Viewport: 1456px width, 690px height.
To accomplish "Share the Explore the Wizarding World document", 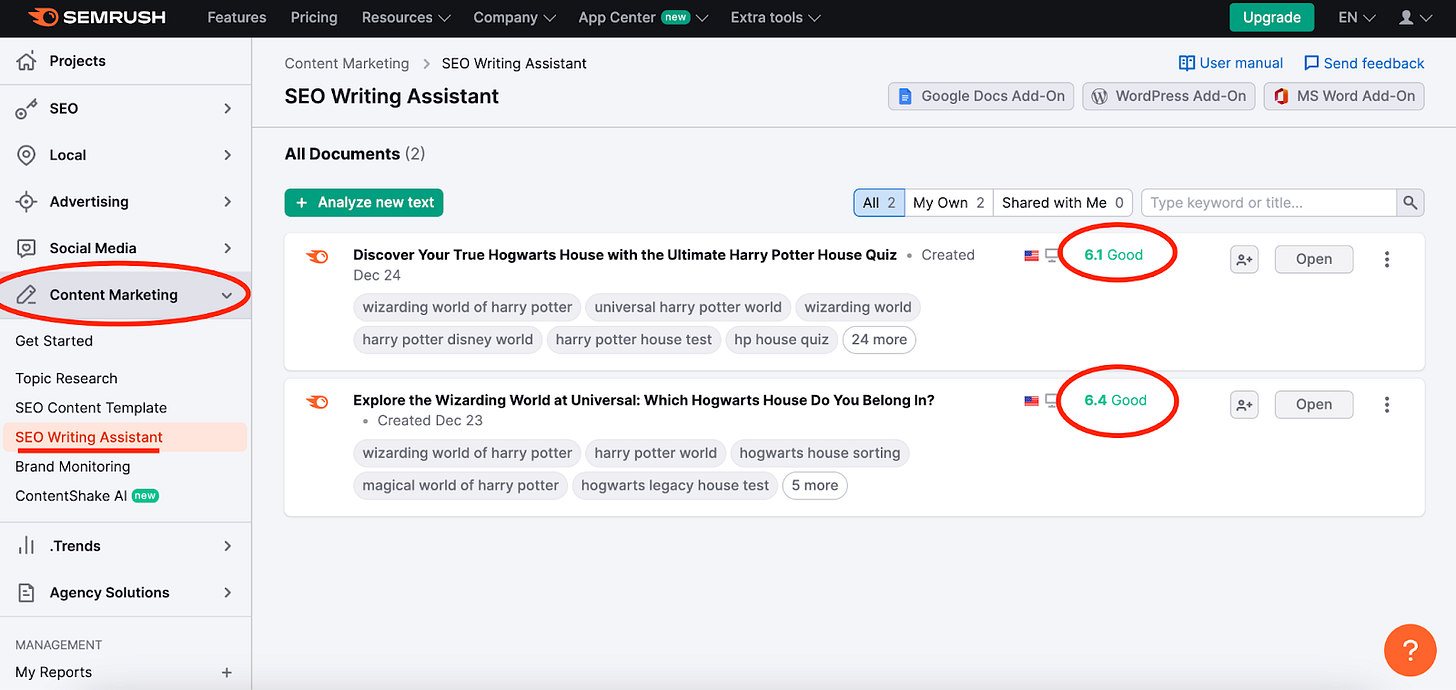I will [1244, 404].
